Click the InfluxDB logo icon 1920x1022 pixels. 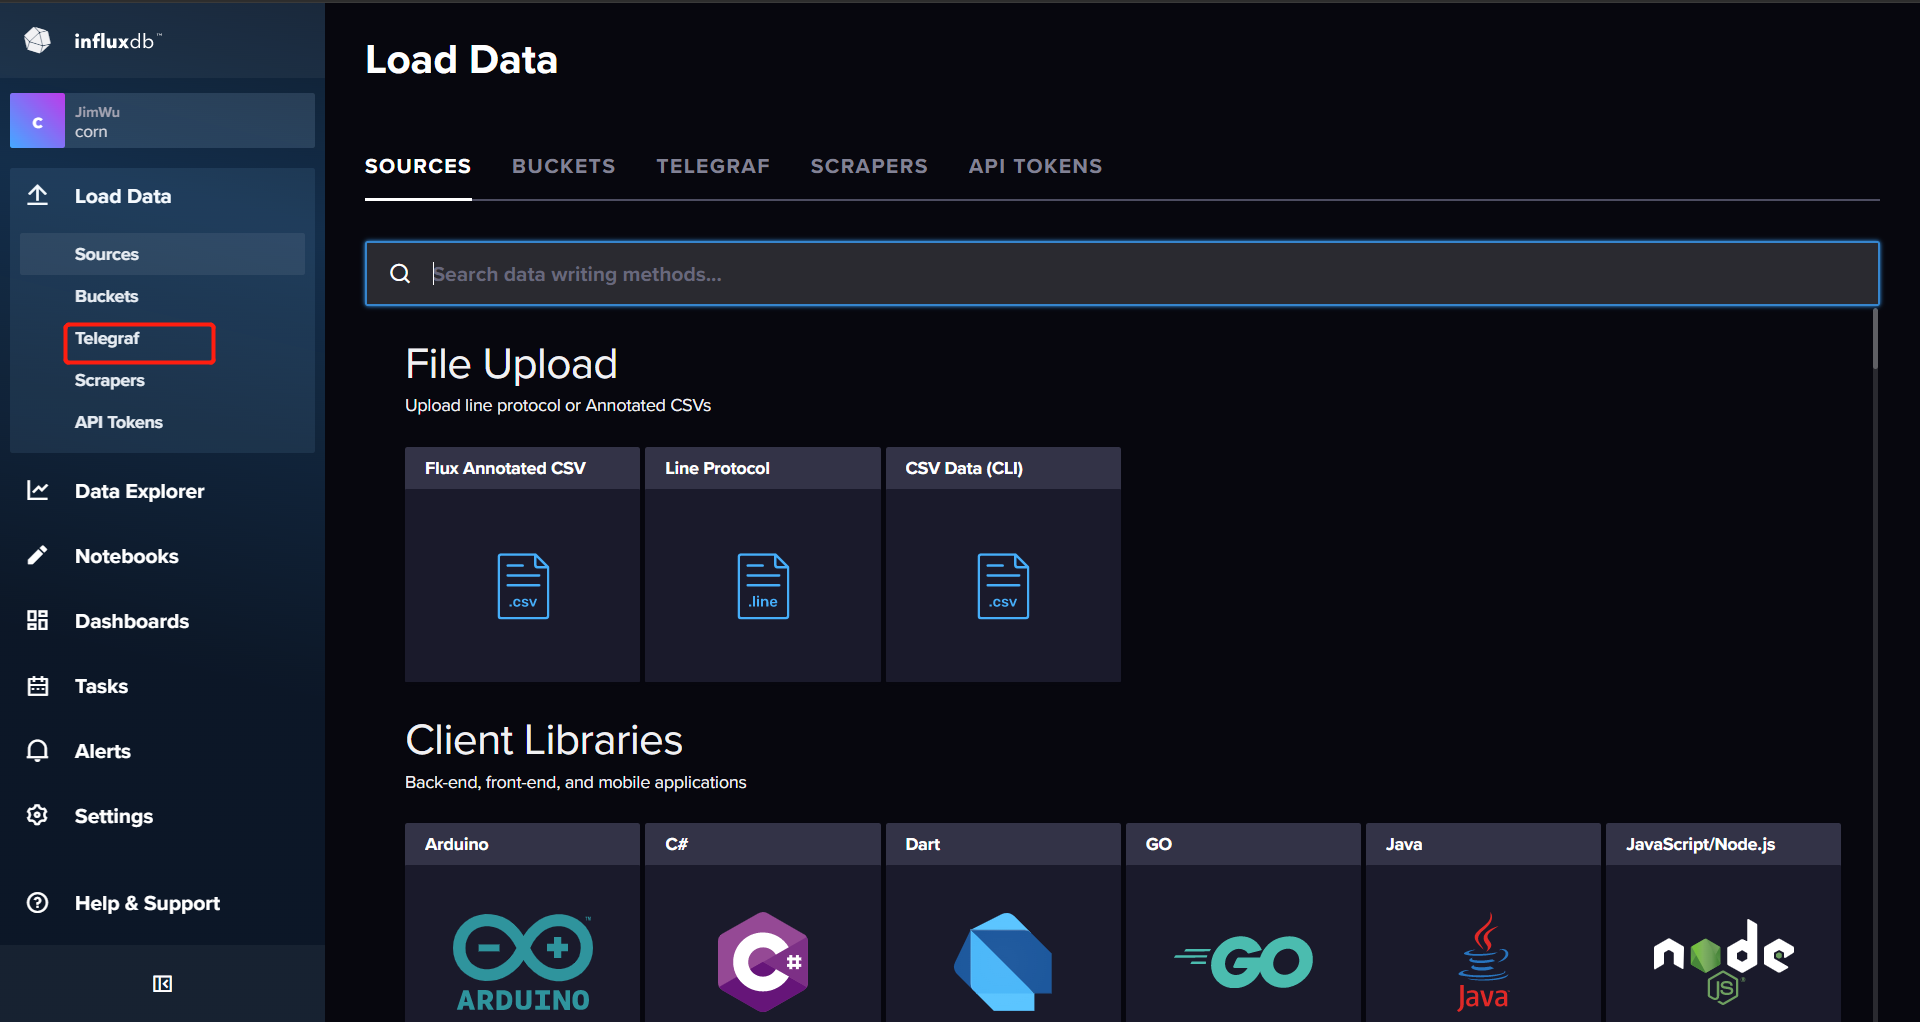38,40
